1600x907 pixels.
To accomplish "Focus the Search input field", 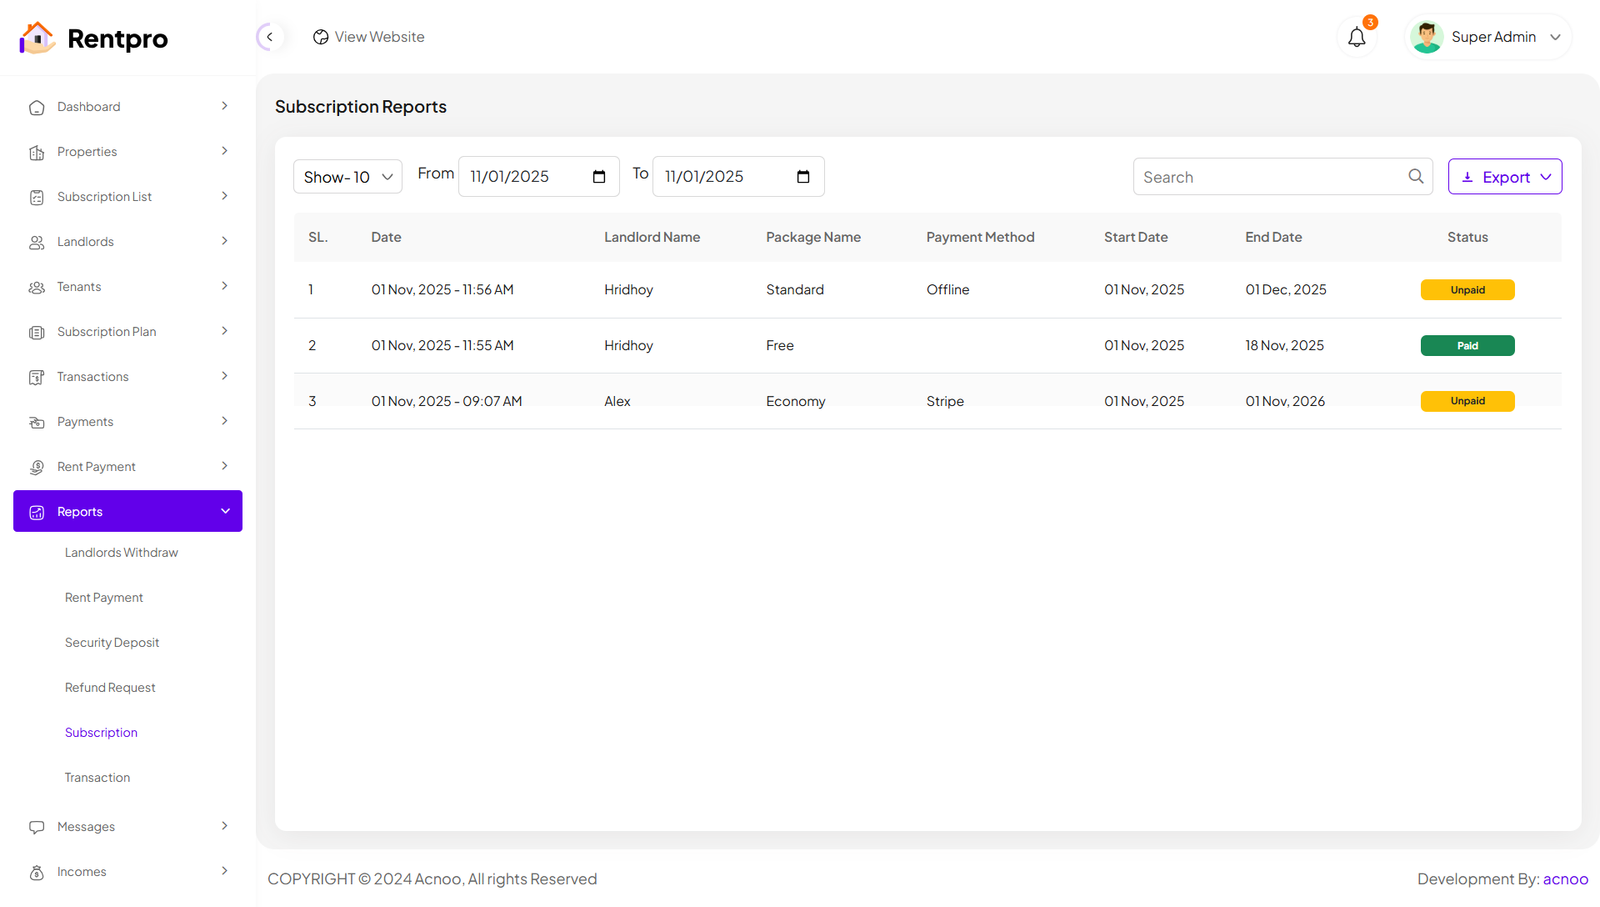I will [1270, 177].
